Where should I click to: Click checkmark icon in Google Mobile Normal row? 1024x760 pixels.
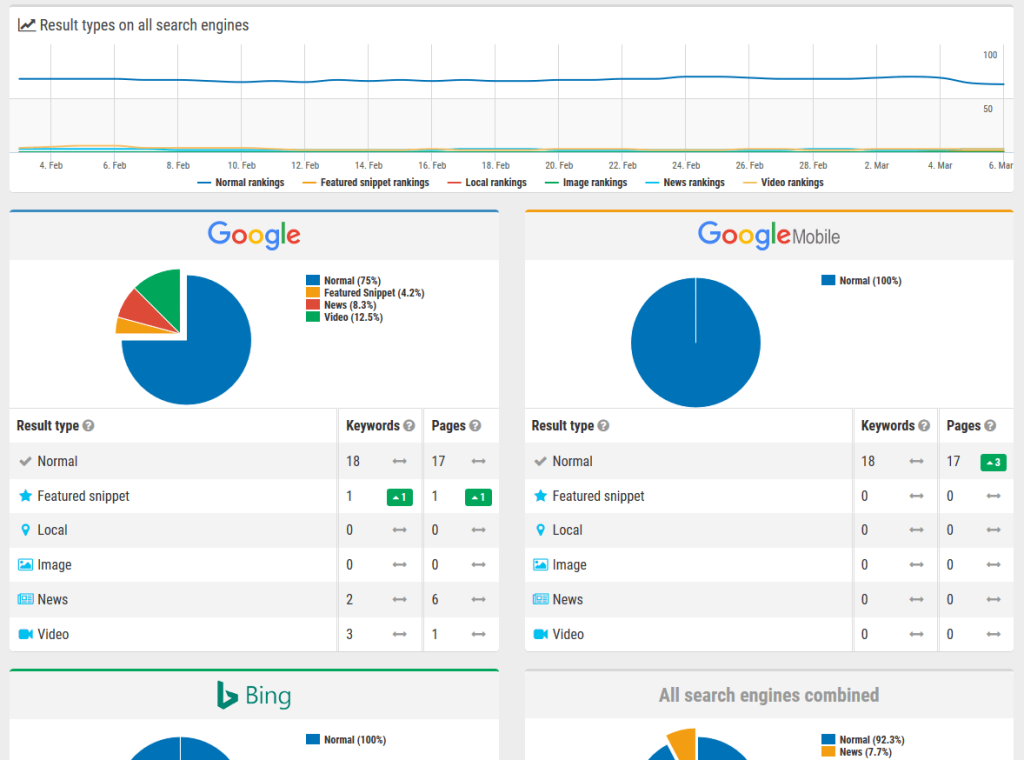tap(541, 462)
